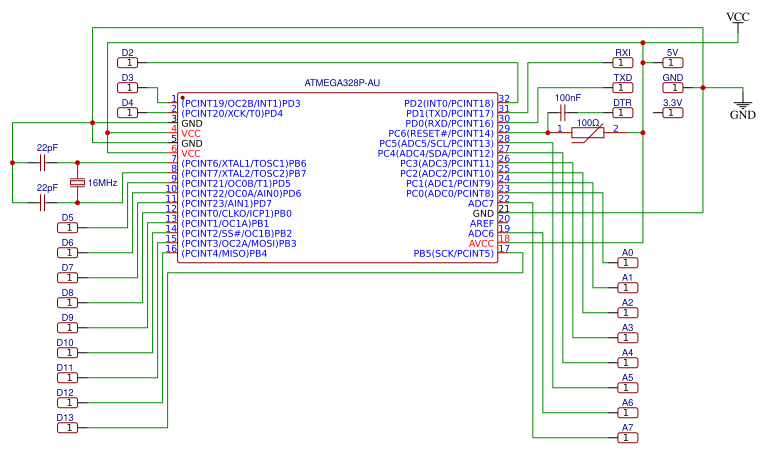Select the A5 connector pad
766x453 pixels.
click(x=628, y=388)
